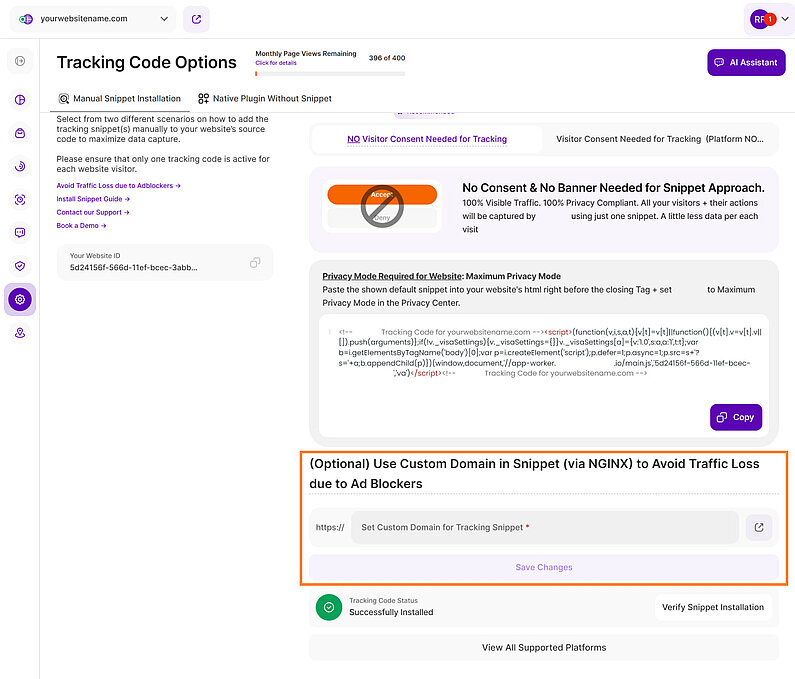Click the sidebar expand arrow icon

tap(20, 62)
